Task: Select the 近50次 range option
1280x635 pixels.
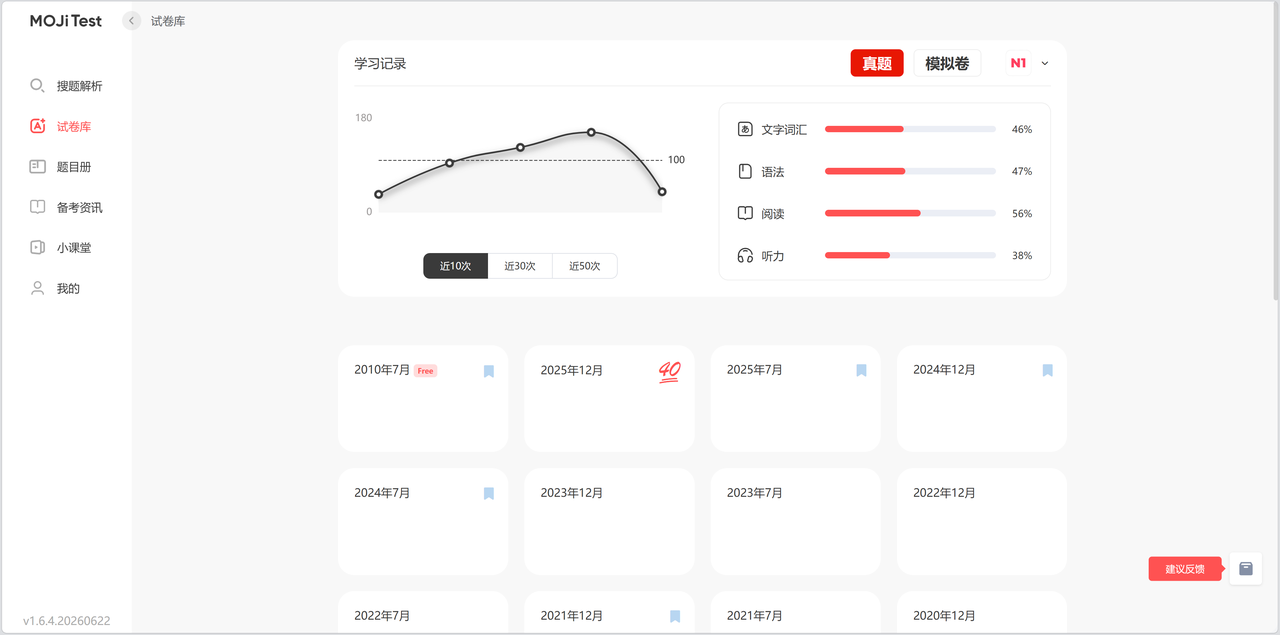Action: [585, 266]
